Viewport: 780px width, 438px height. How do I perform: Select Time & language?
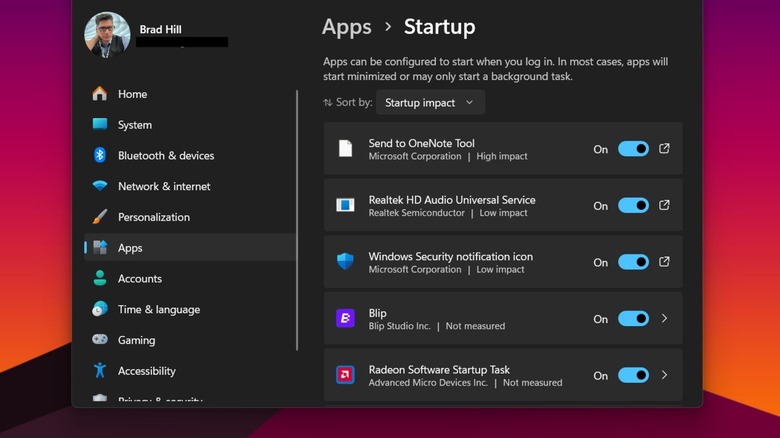[190, 309]
